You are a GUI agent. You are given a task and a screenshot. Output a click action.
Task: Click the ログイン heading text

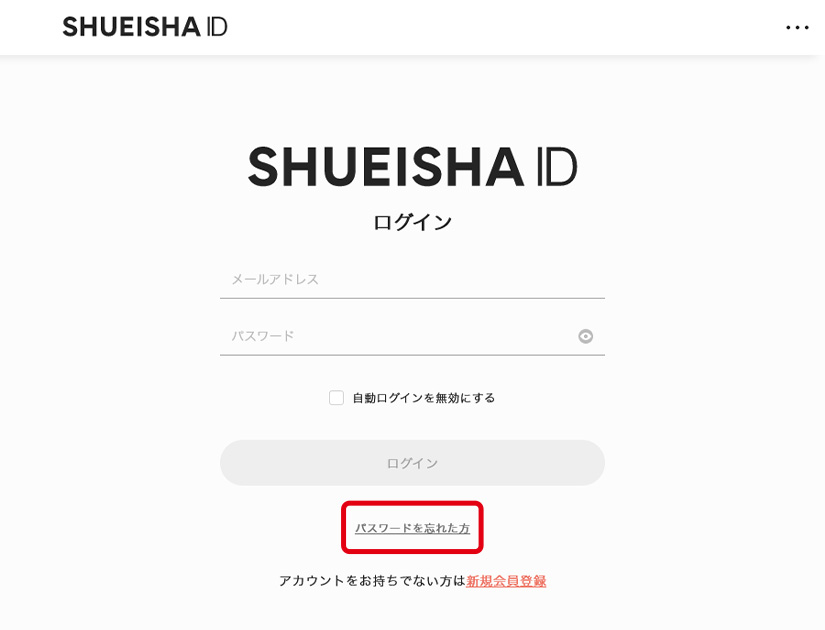tap(412, 222)
